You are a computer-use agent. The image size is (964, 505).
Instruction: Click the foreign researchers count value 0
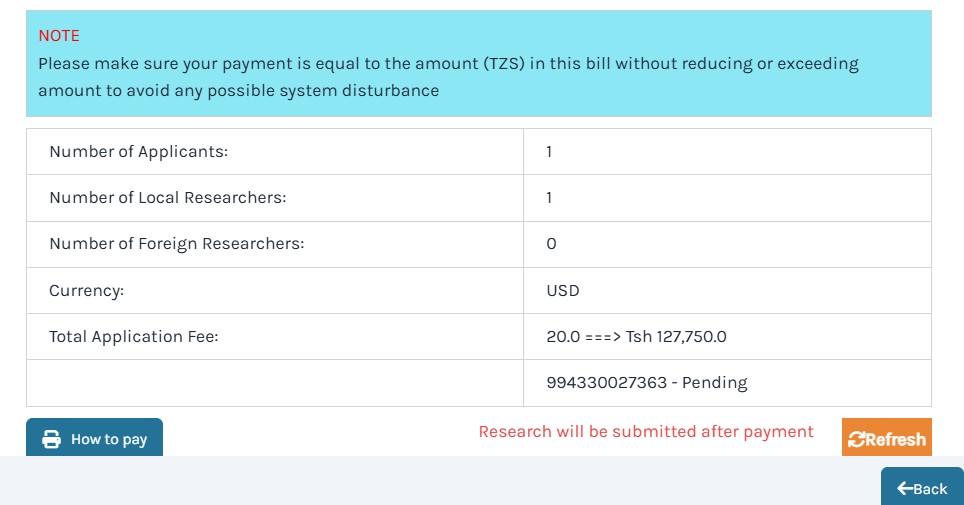(x=551, y=244)
